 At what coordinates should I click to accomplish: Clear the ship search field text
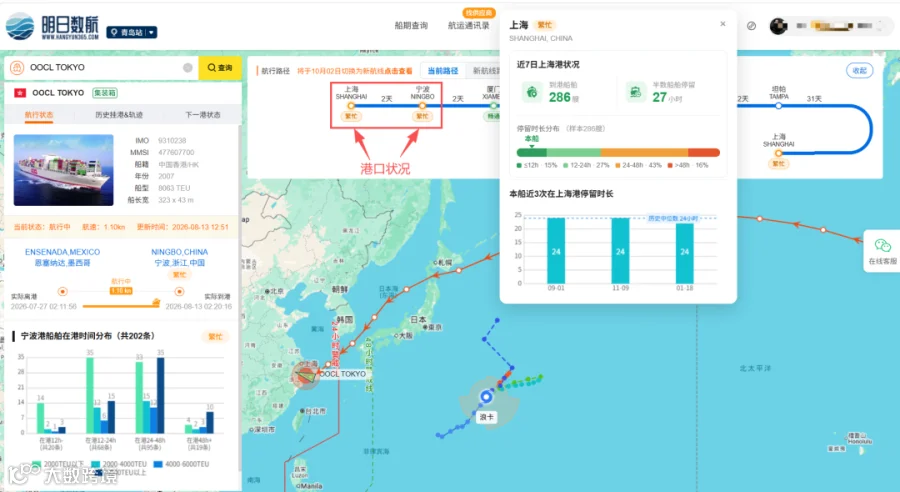[188, 68]
